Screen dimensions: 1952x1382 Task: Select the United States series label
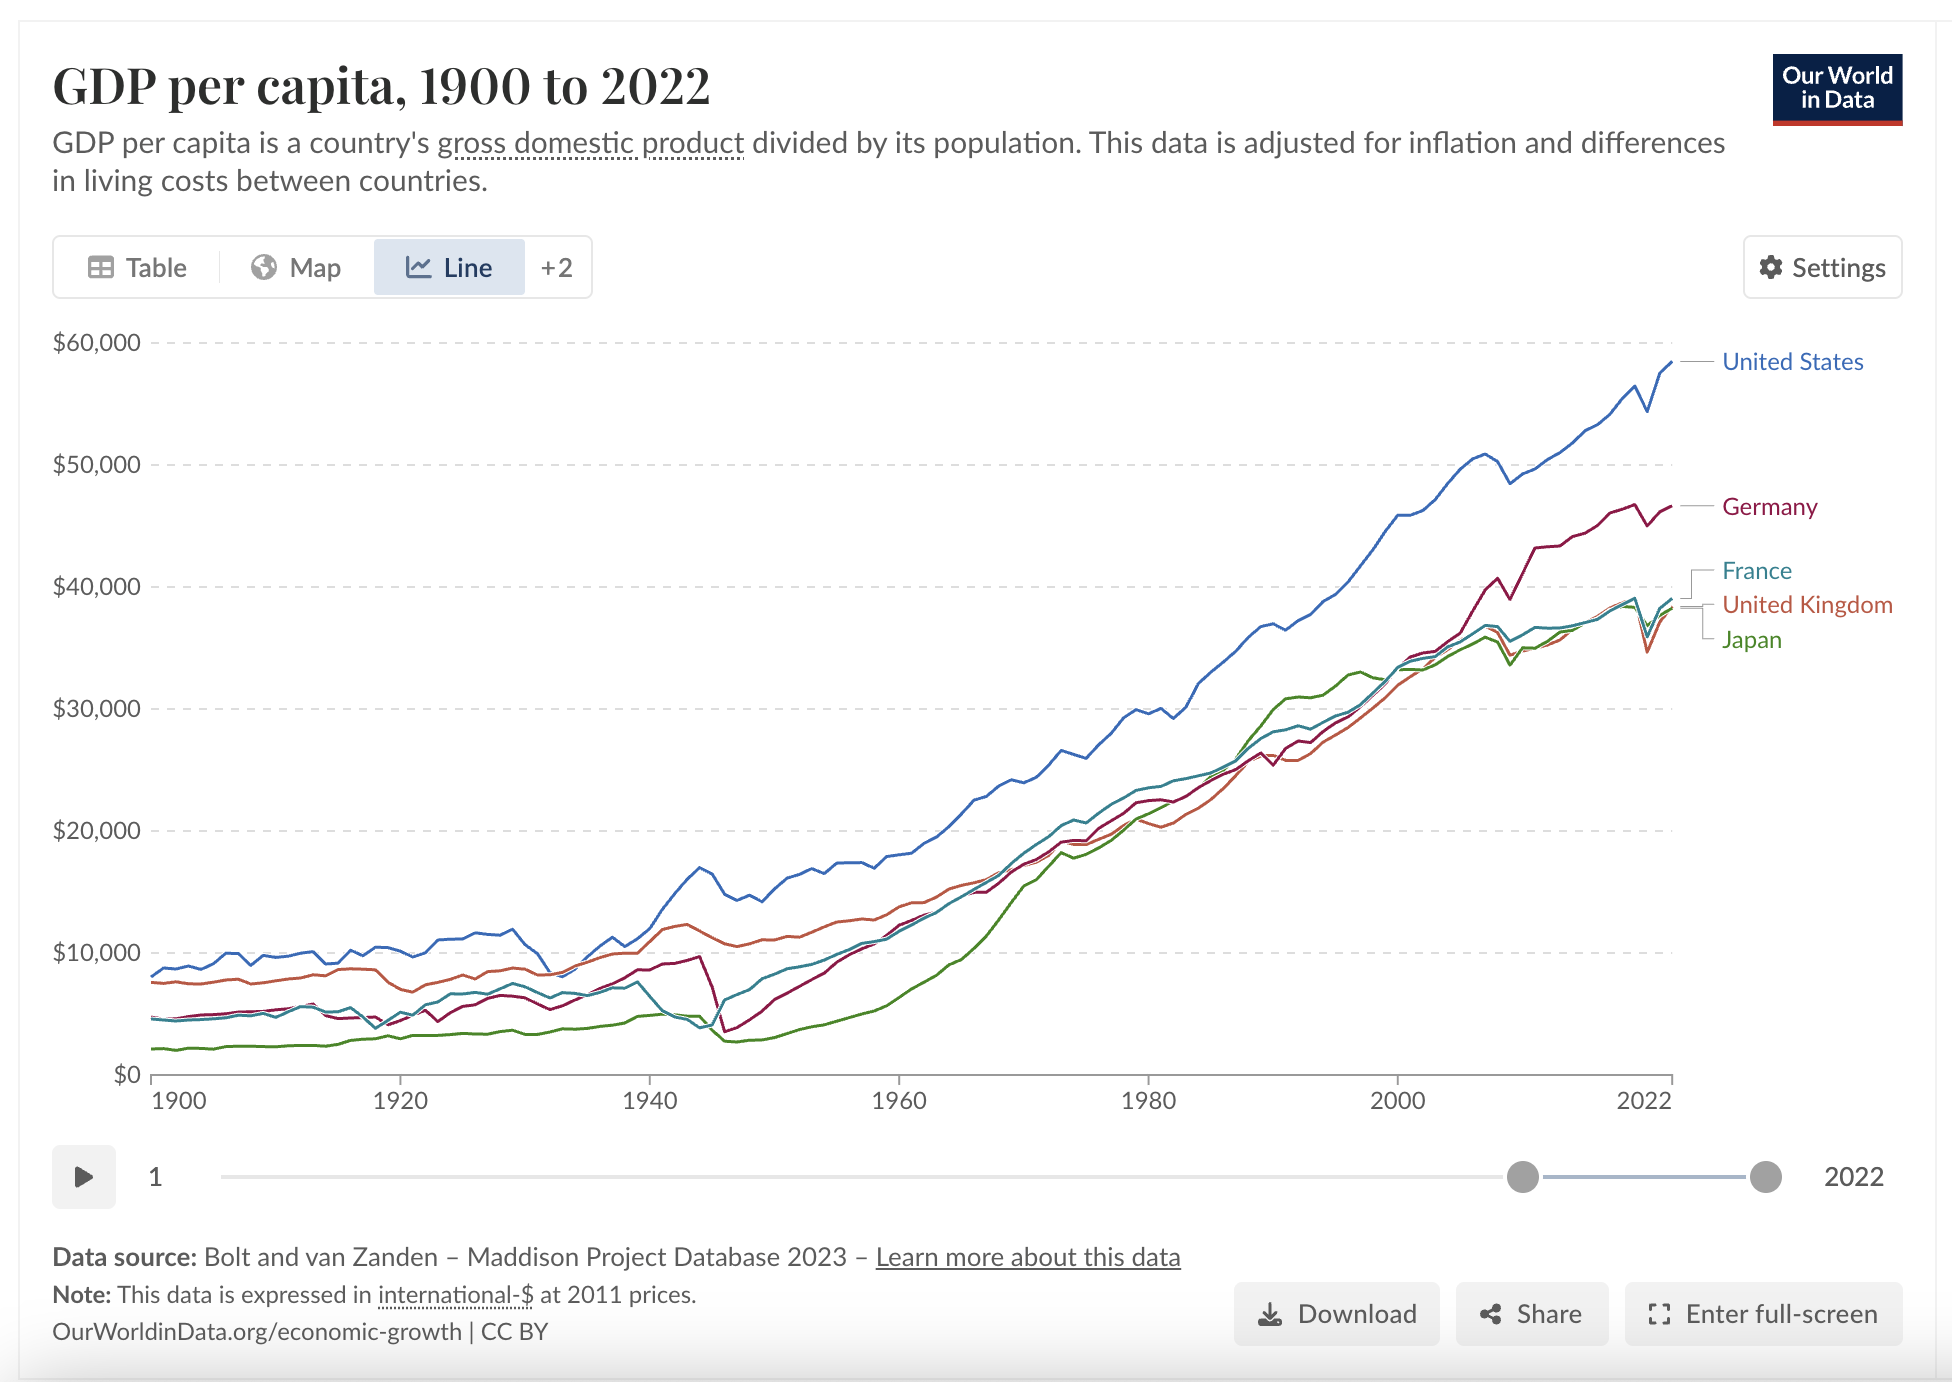(1793, 361)
